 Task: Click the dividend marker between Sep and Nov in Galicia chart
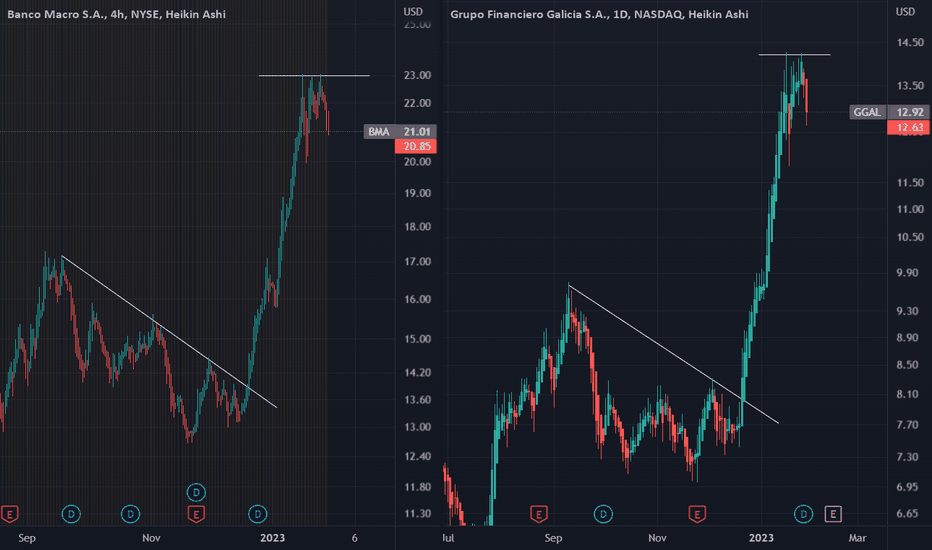(x=603, y=514)
